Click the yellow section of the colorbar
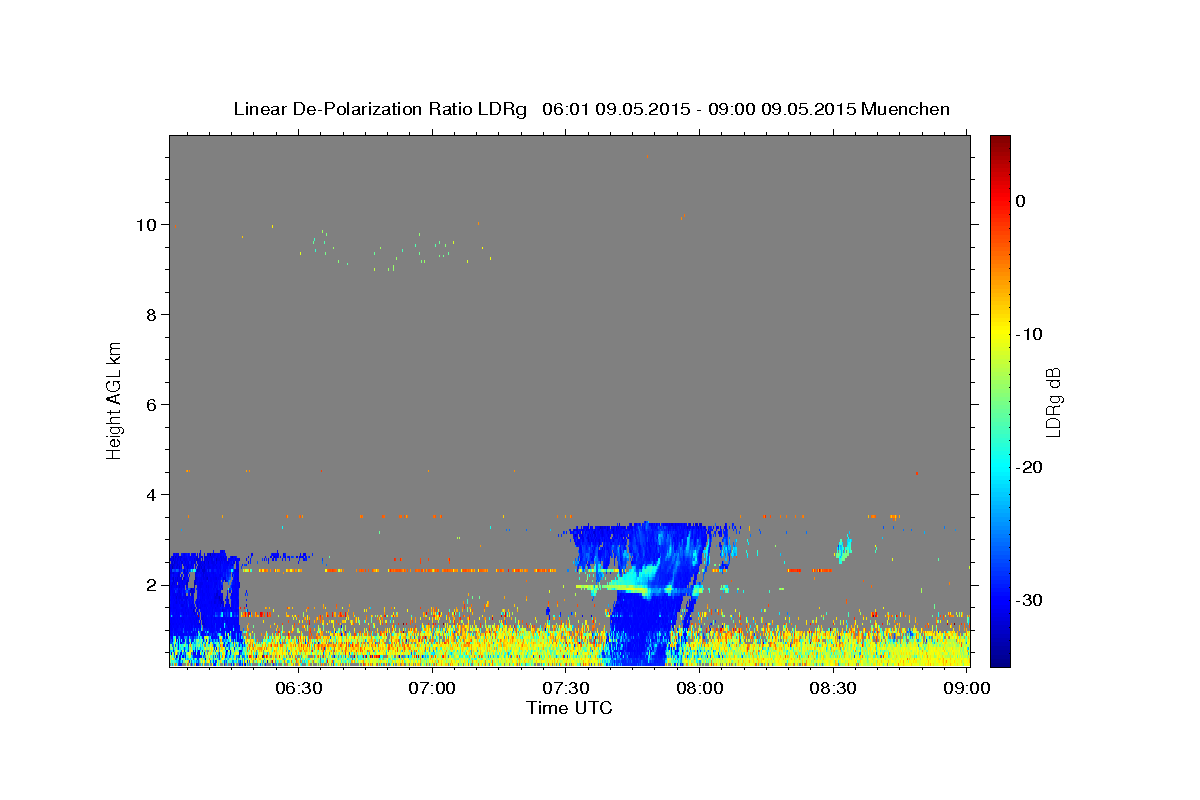The image size is (1200, 800). point(1000,334)
